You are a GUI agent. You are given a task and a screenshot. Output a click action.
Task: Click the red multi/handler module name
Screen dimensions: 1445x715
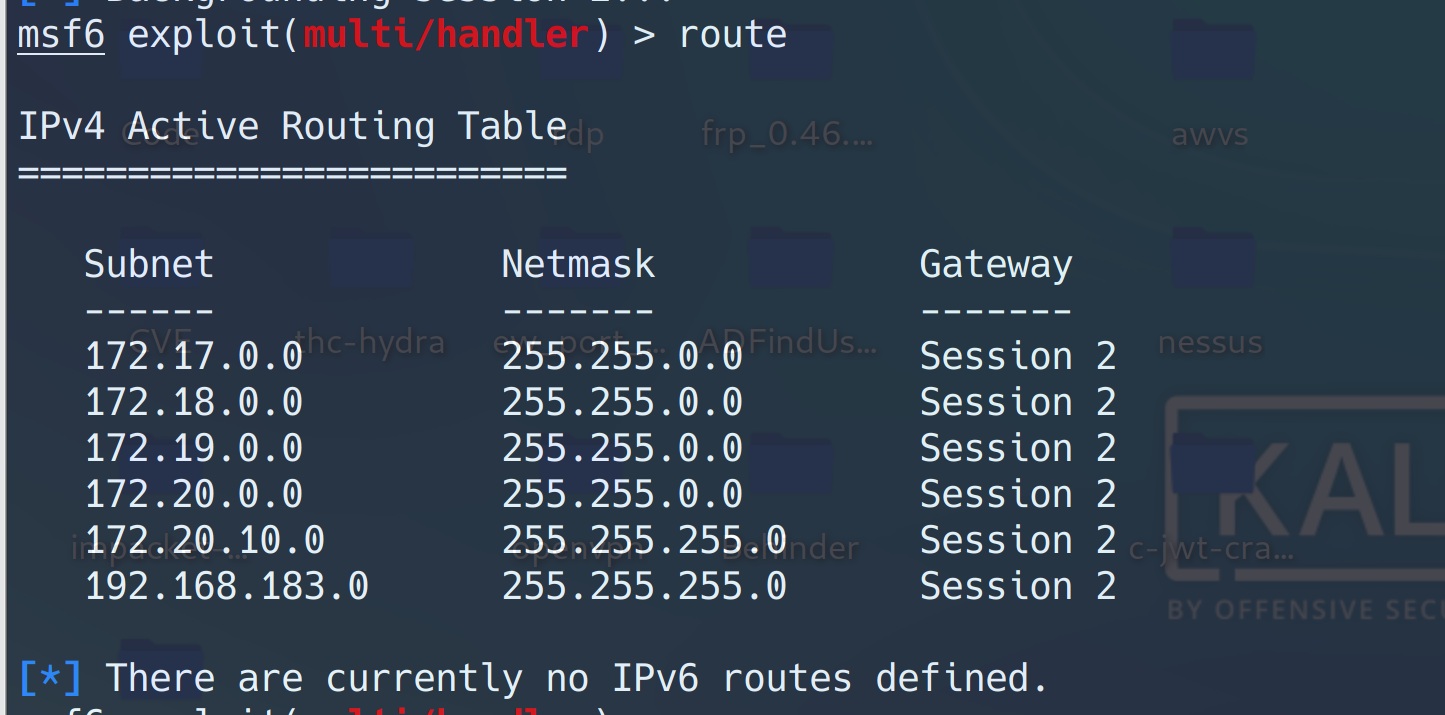pos(445,35)
